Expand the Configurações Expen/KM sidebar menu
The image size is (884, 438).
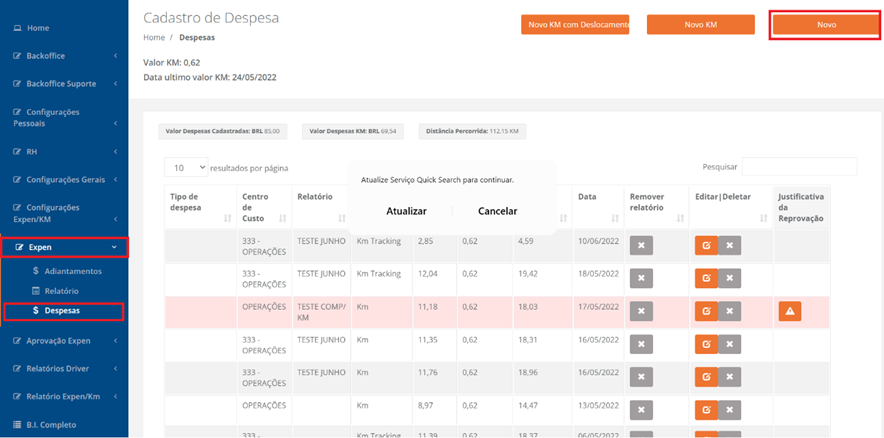click(64, 213)
